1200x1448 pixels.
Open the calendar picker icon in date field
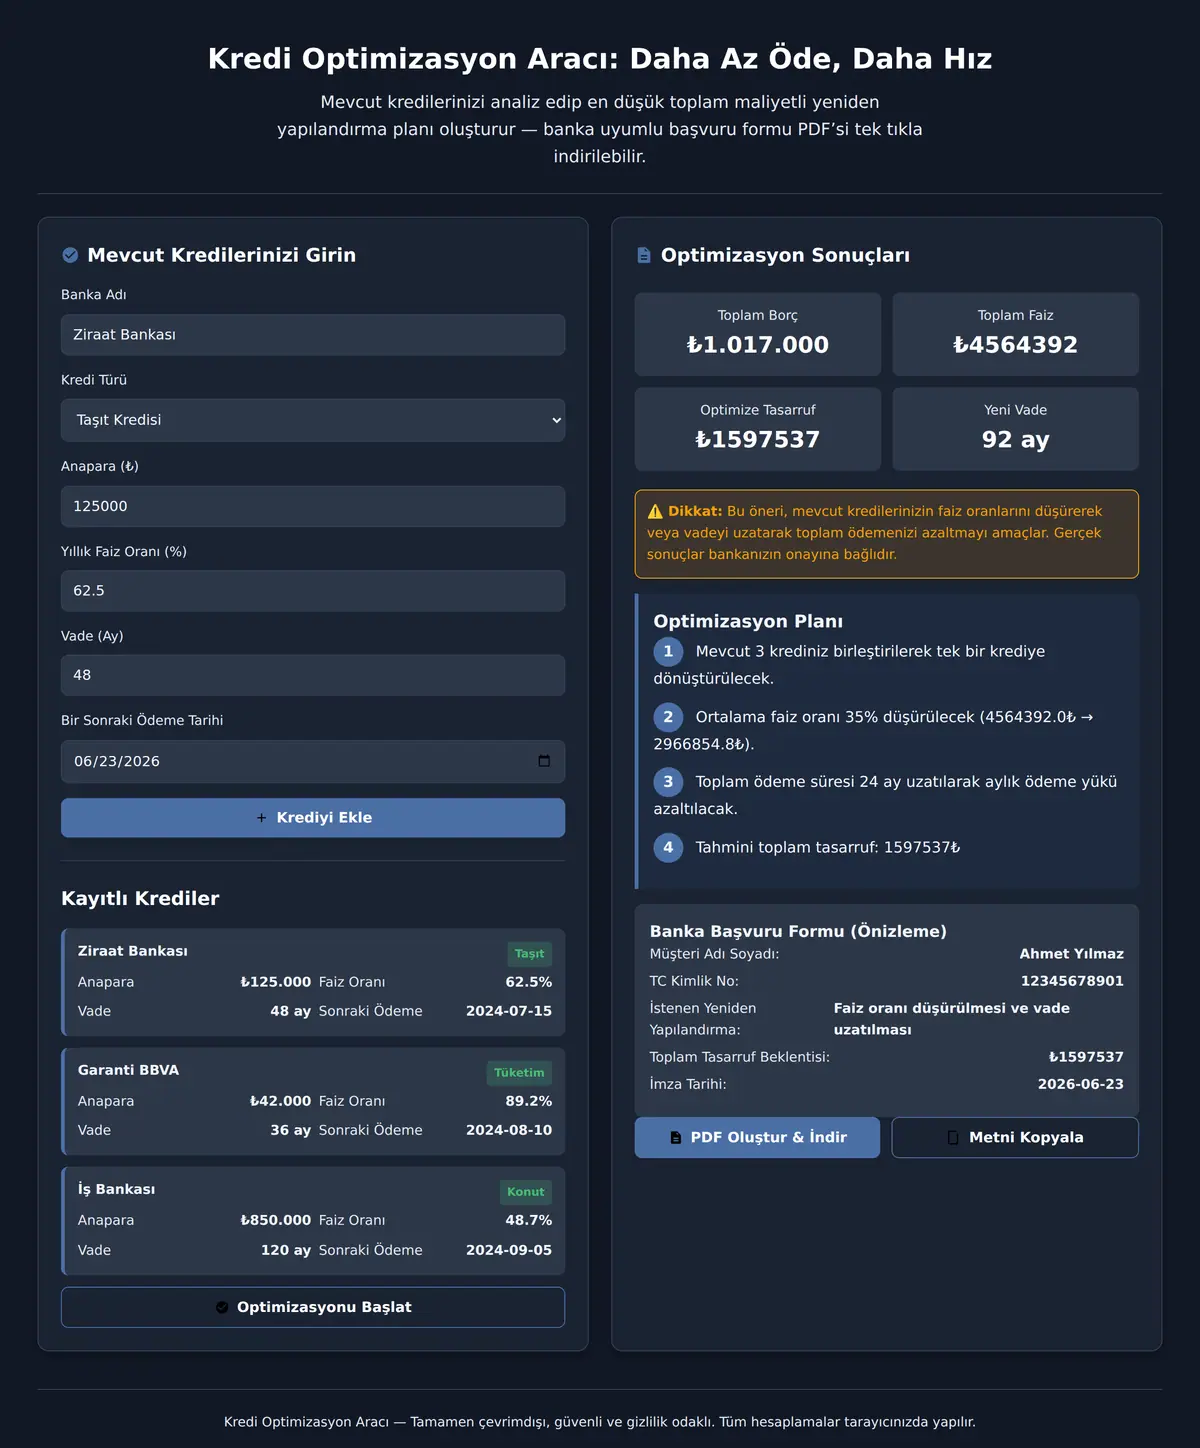pos(544,761)
